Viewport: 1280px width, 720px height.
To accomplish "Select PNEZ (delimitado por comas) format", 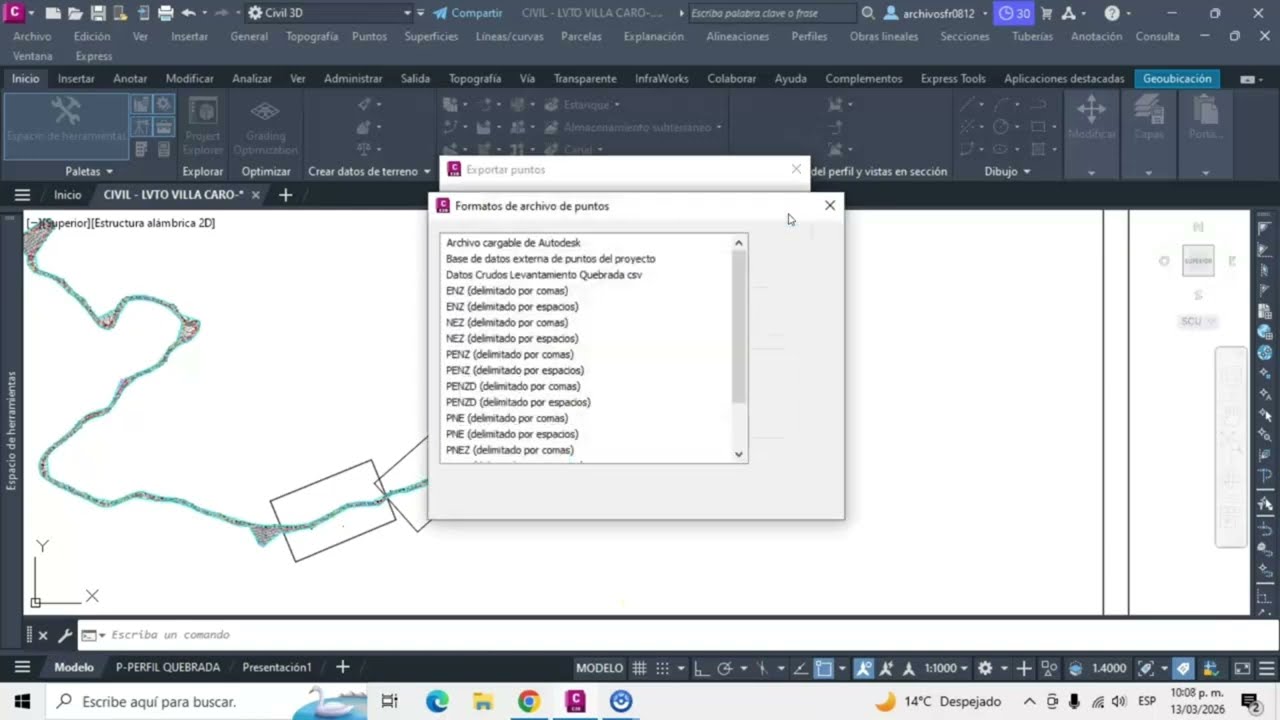I will click(510, 451).
